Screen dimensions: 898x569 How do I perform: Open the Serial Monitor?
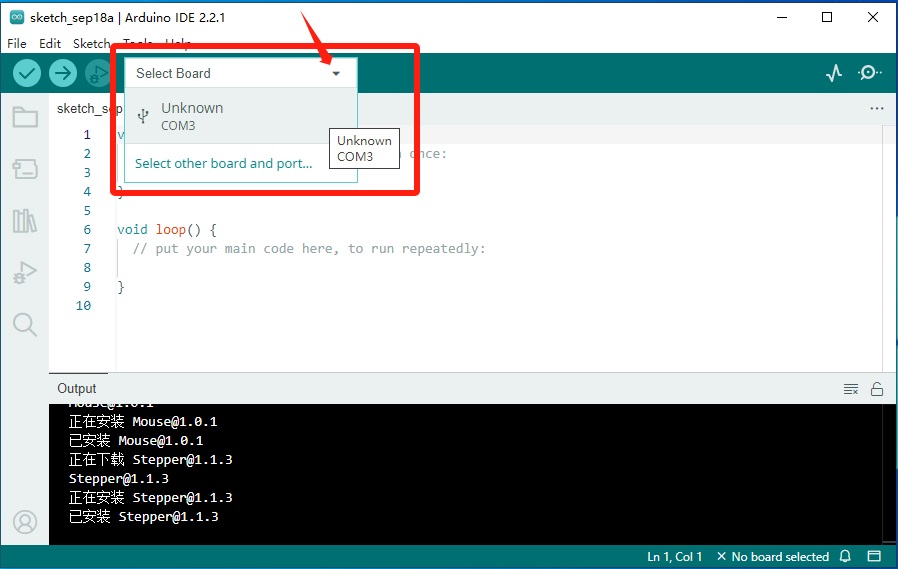869,73
